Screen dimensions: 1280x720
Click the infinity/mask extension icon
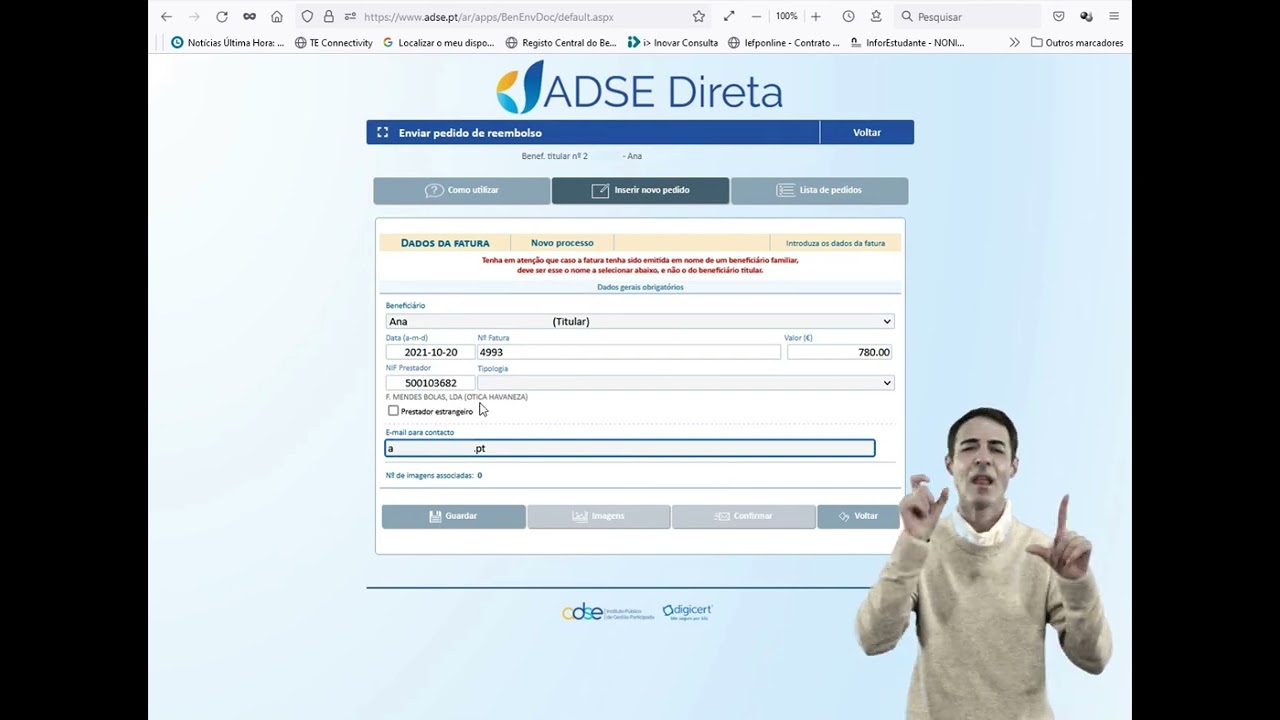pos(250,17)
